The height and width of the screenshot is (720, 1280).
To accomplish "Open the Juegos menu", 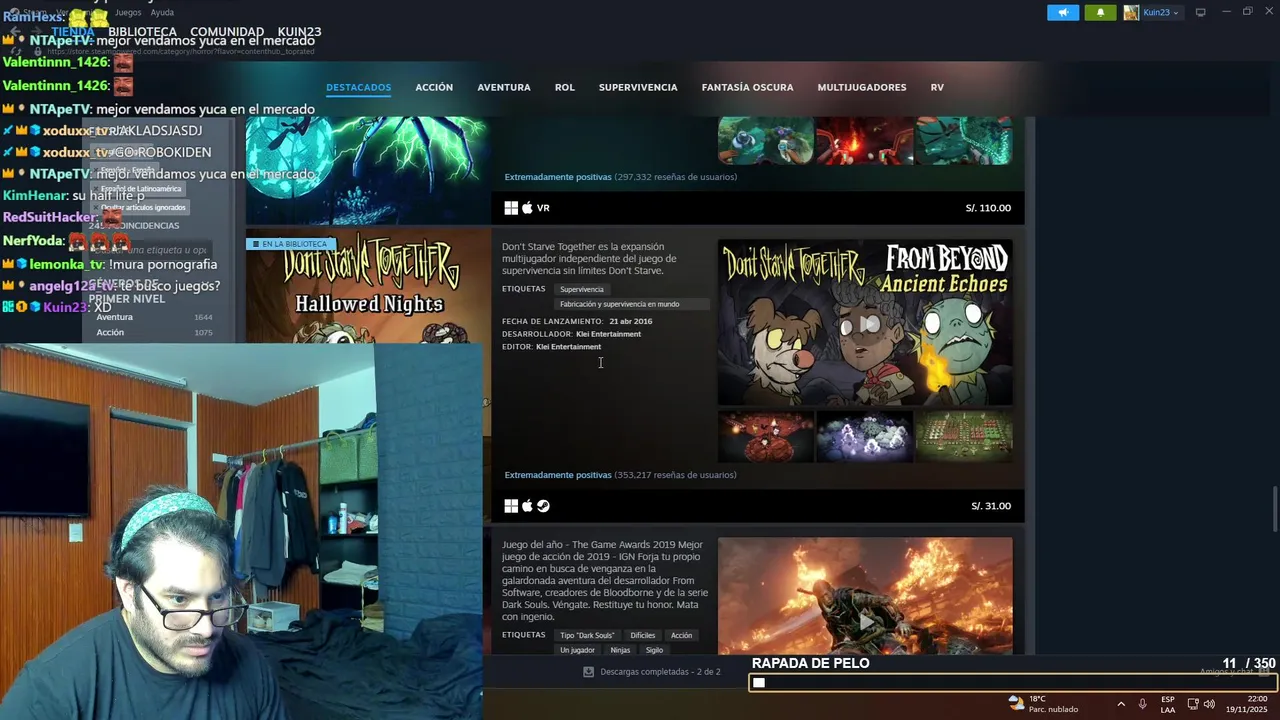I will [128, 12].
